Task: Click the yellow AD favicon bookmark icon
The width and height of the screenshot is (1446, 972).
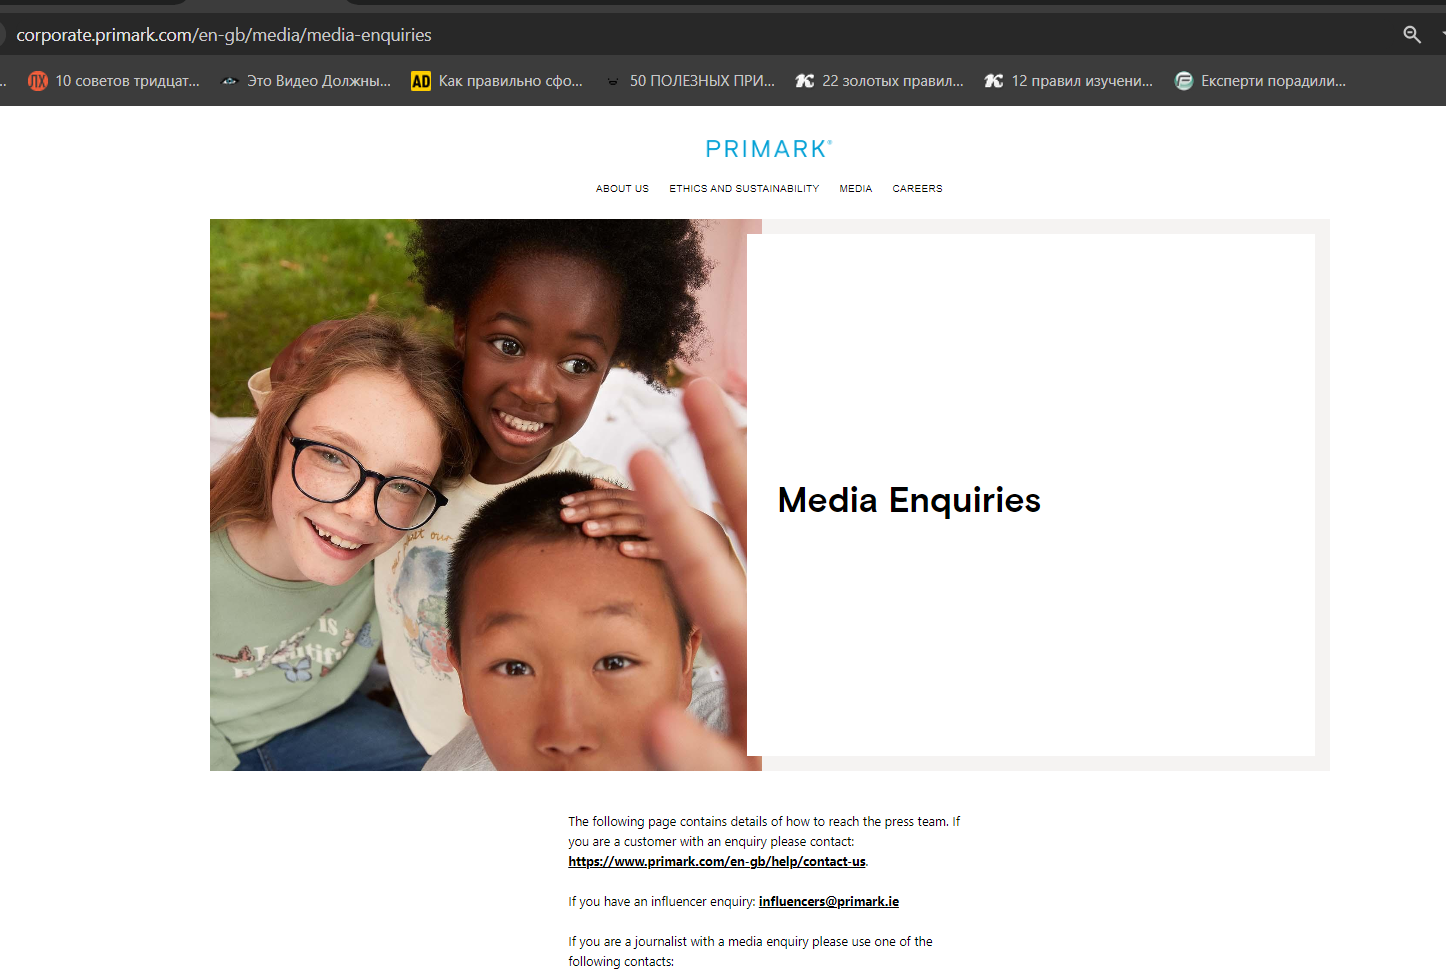Action: click(x=421, y=81)
